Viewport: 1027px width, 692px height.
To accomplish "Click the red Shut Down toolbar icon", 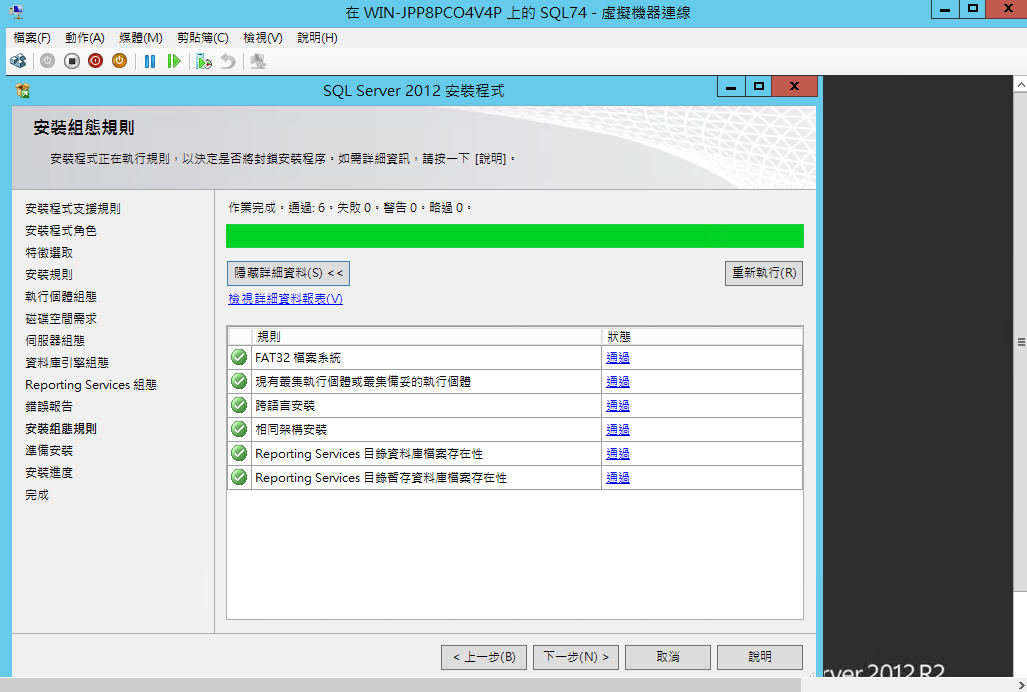I will (96, 62).
